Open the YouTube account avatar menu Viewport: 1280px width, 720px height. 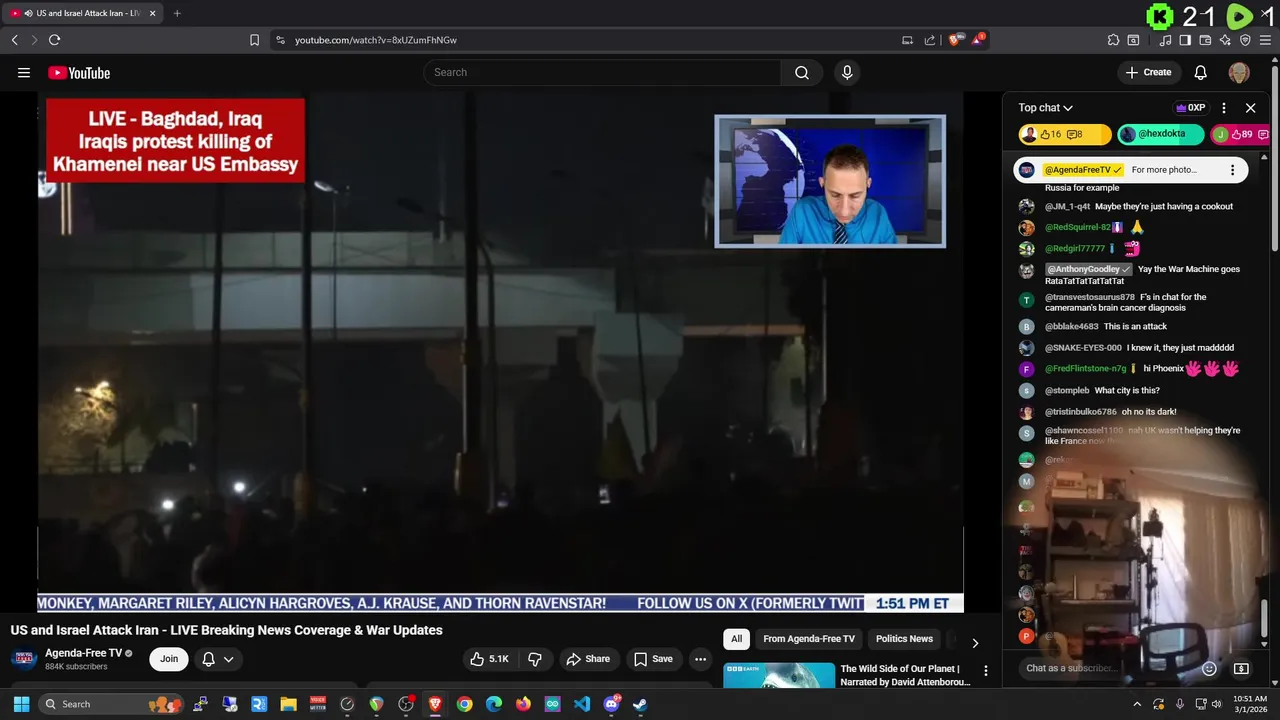[x=1239, y=72]
